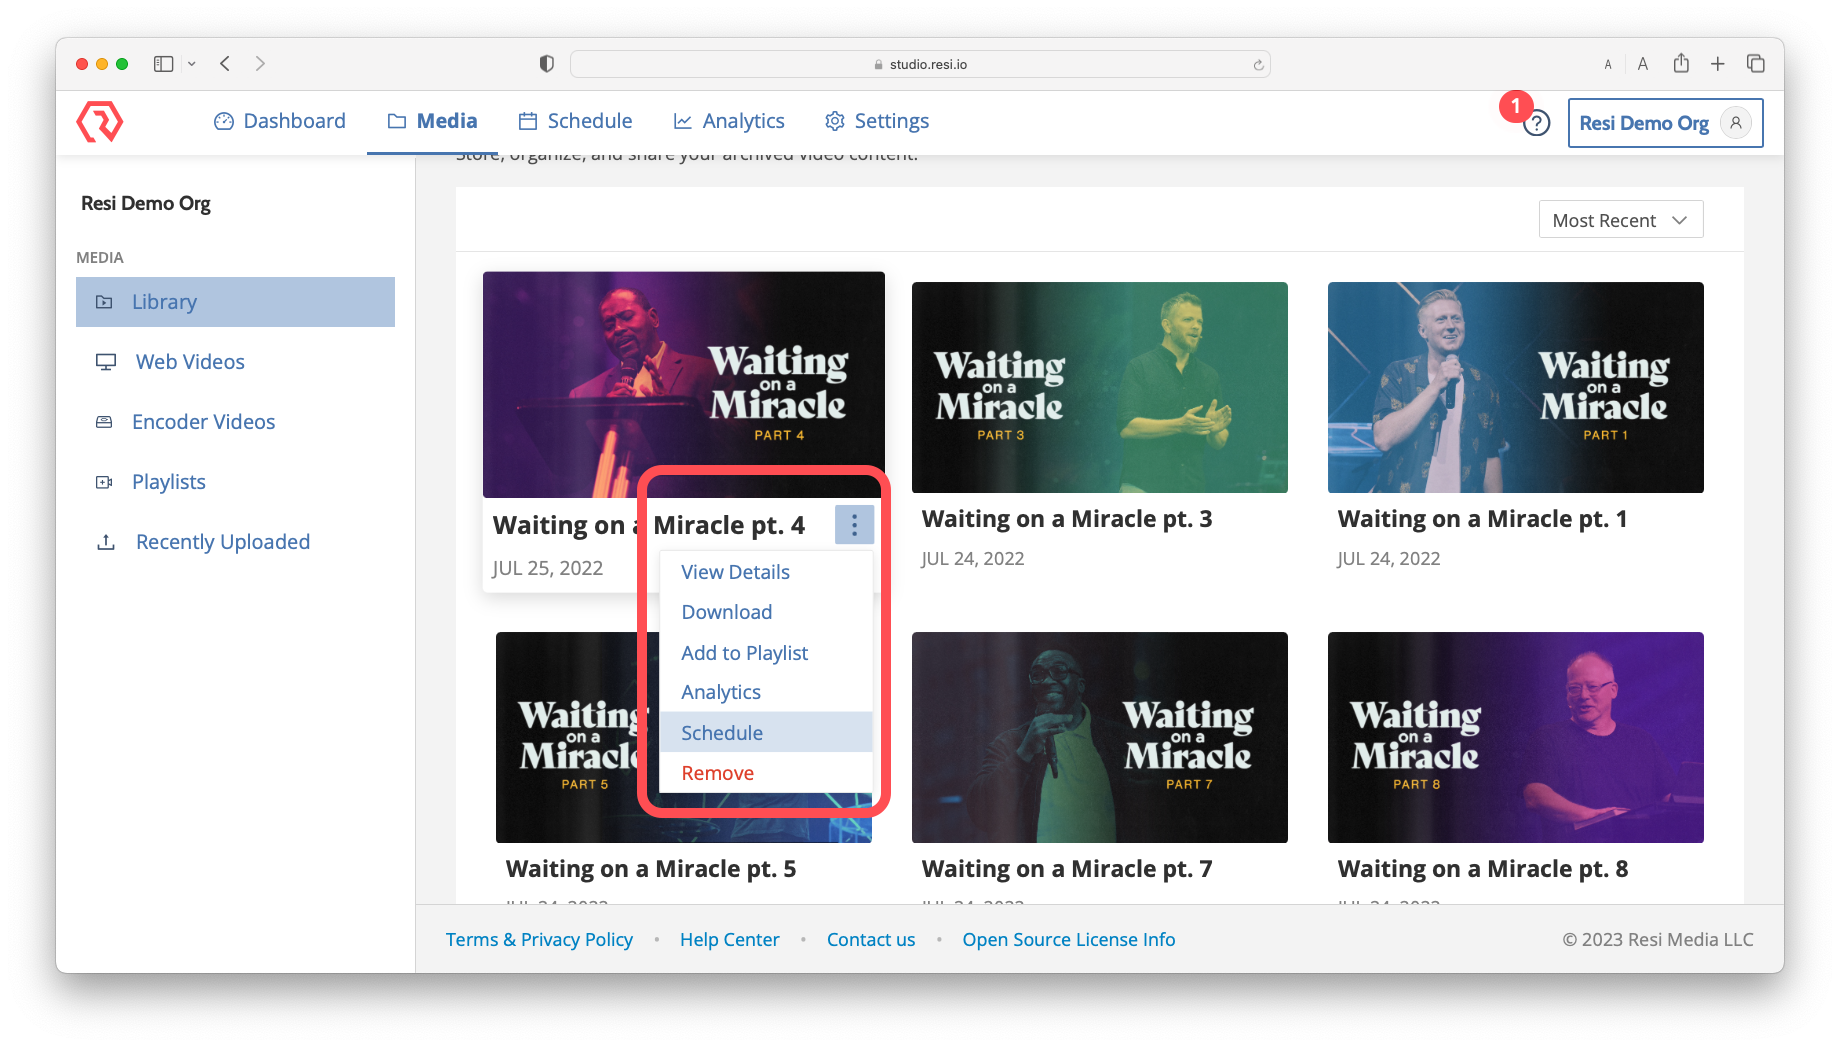Open the Schedule tab in navbar

tap(575, 121)
